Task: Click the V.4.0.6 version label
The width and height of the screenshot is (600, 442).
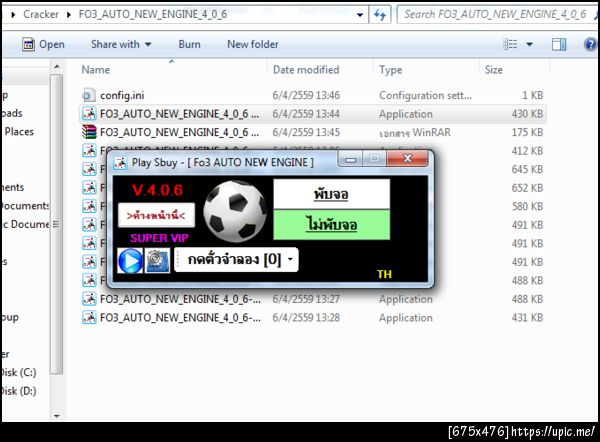Action: (x=157, y=190)
